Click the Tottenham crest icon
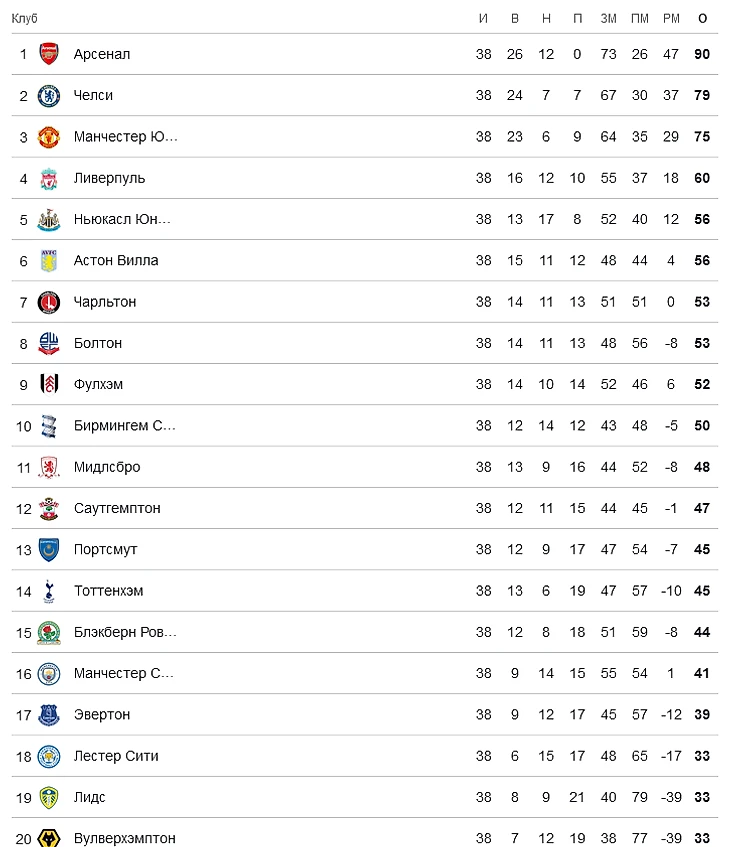The width and height of the screenshot is (730, 847). coord(49,591)
